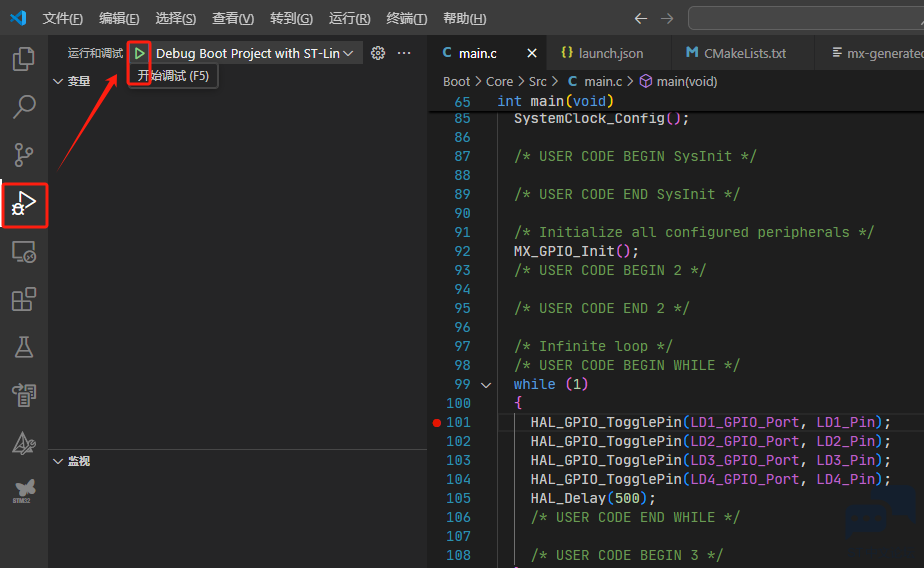Click the while keyword on line 99
The width and height of the screenshot is (924, 568).
[x=534, y=384]
